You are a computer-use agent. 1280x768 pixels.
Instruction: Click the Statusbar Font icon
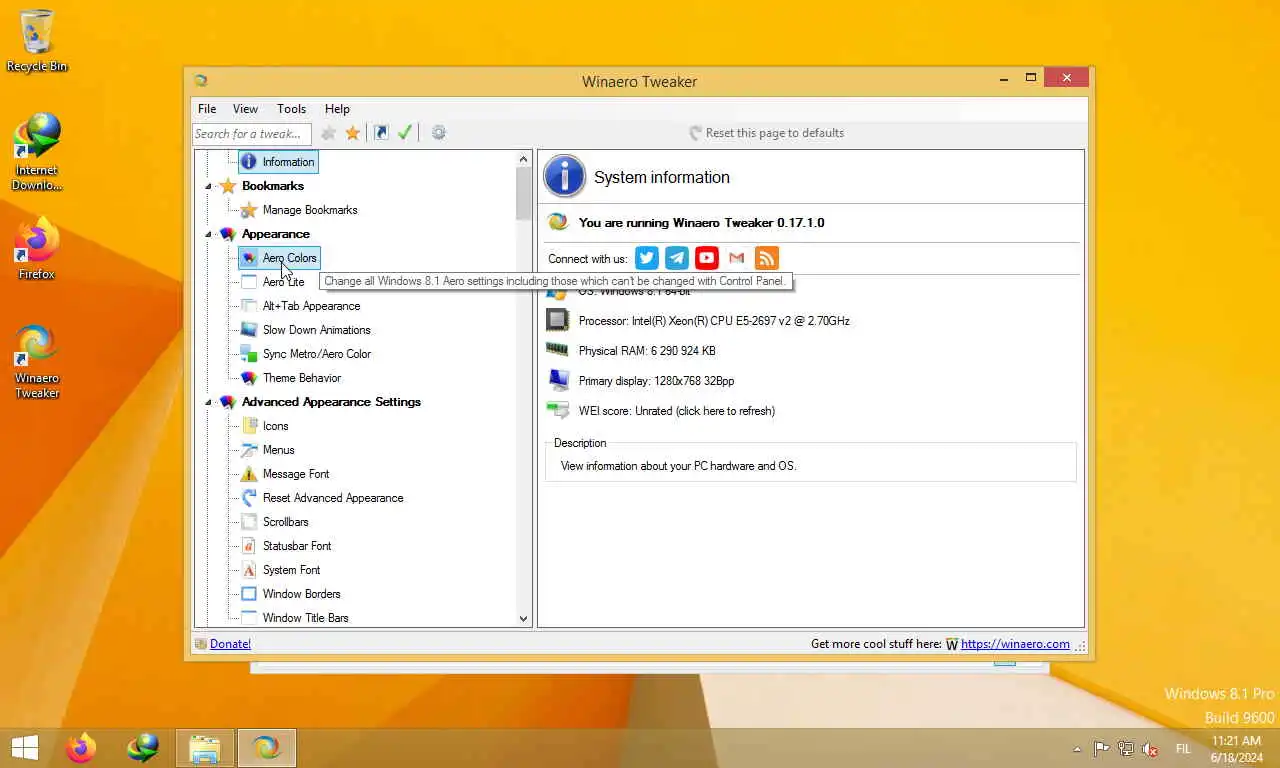[x=249, y=546]
